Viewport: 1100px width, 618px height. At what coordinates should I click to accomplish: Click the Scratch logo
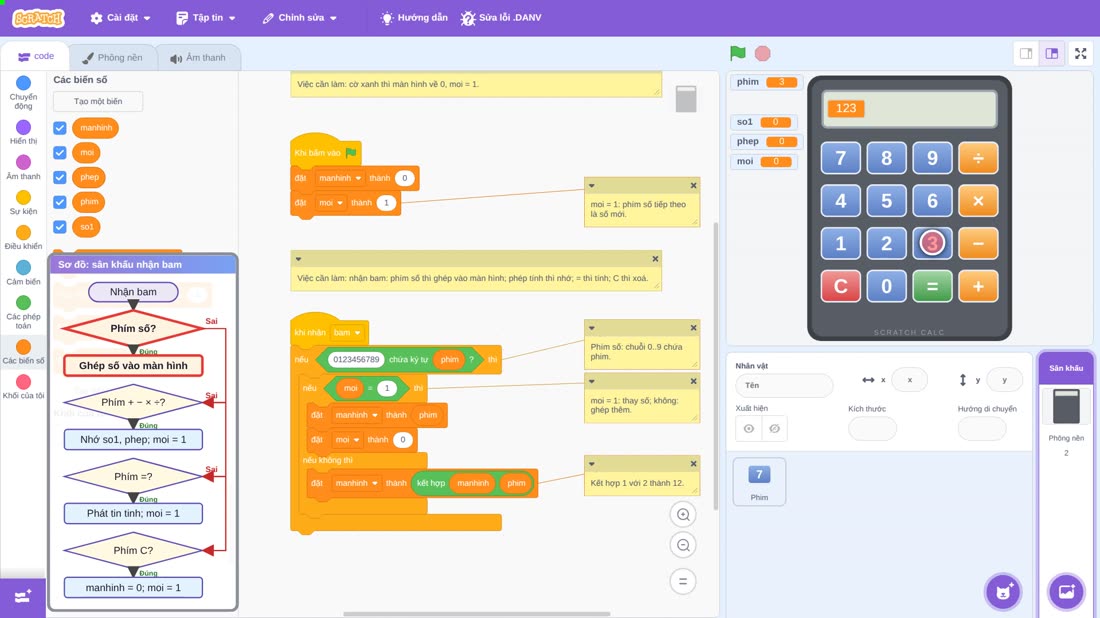coord(39,18)
